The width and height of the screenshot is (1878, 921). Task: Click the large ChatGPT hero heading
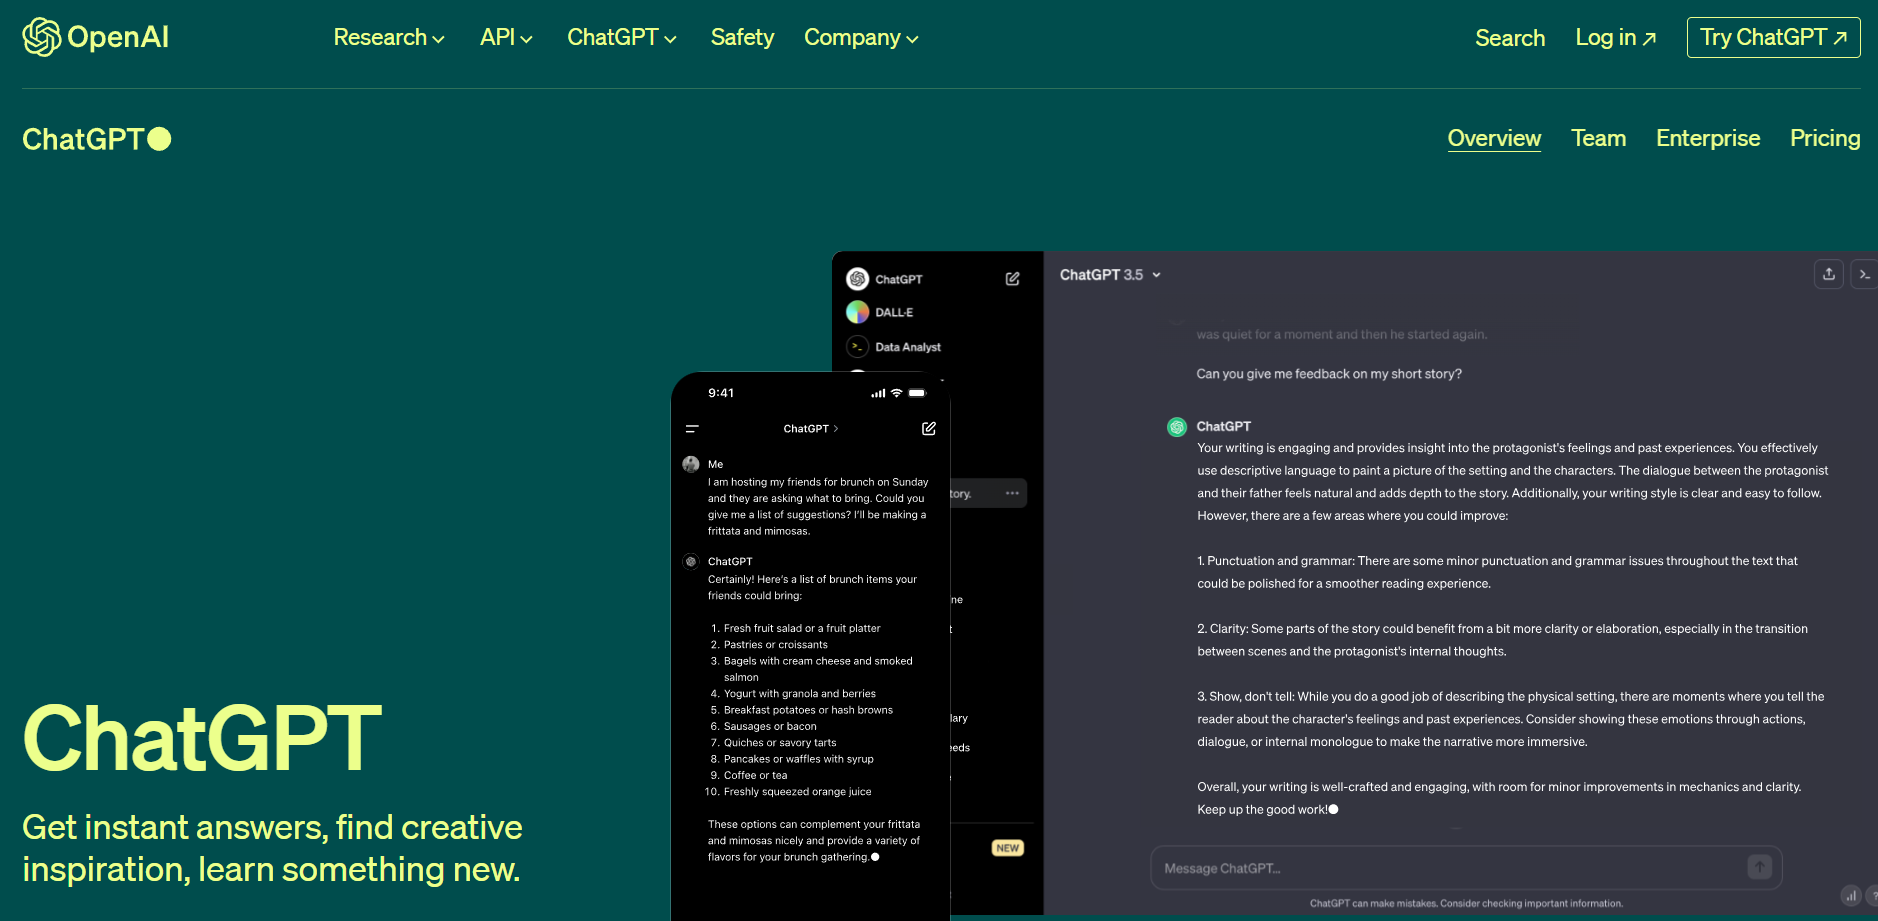(202, 739)
